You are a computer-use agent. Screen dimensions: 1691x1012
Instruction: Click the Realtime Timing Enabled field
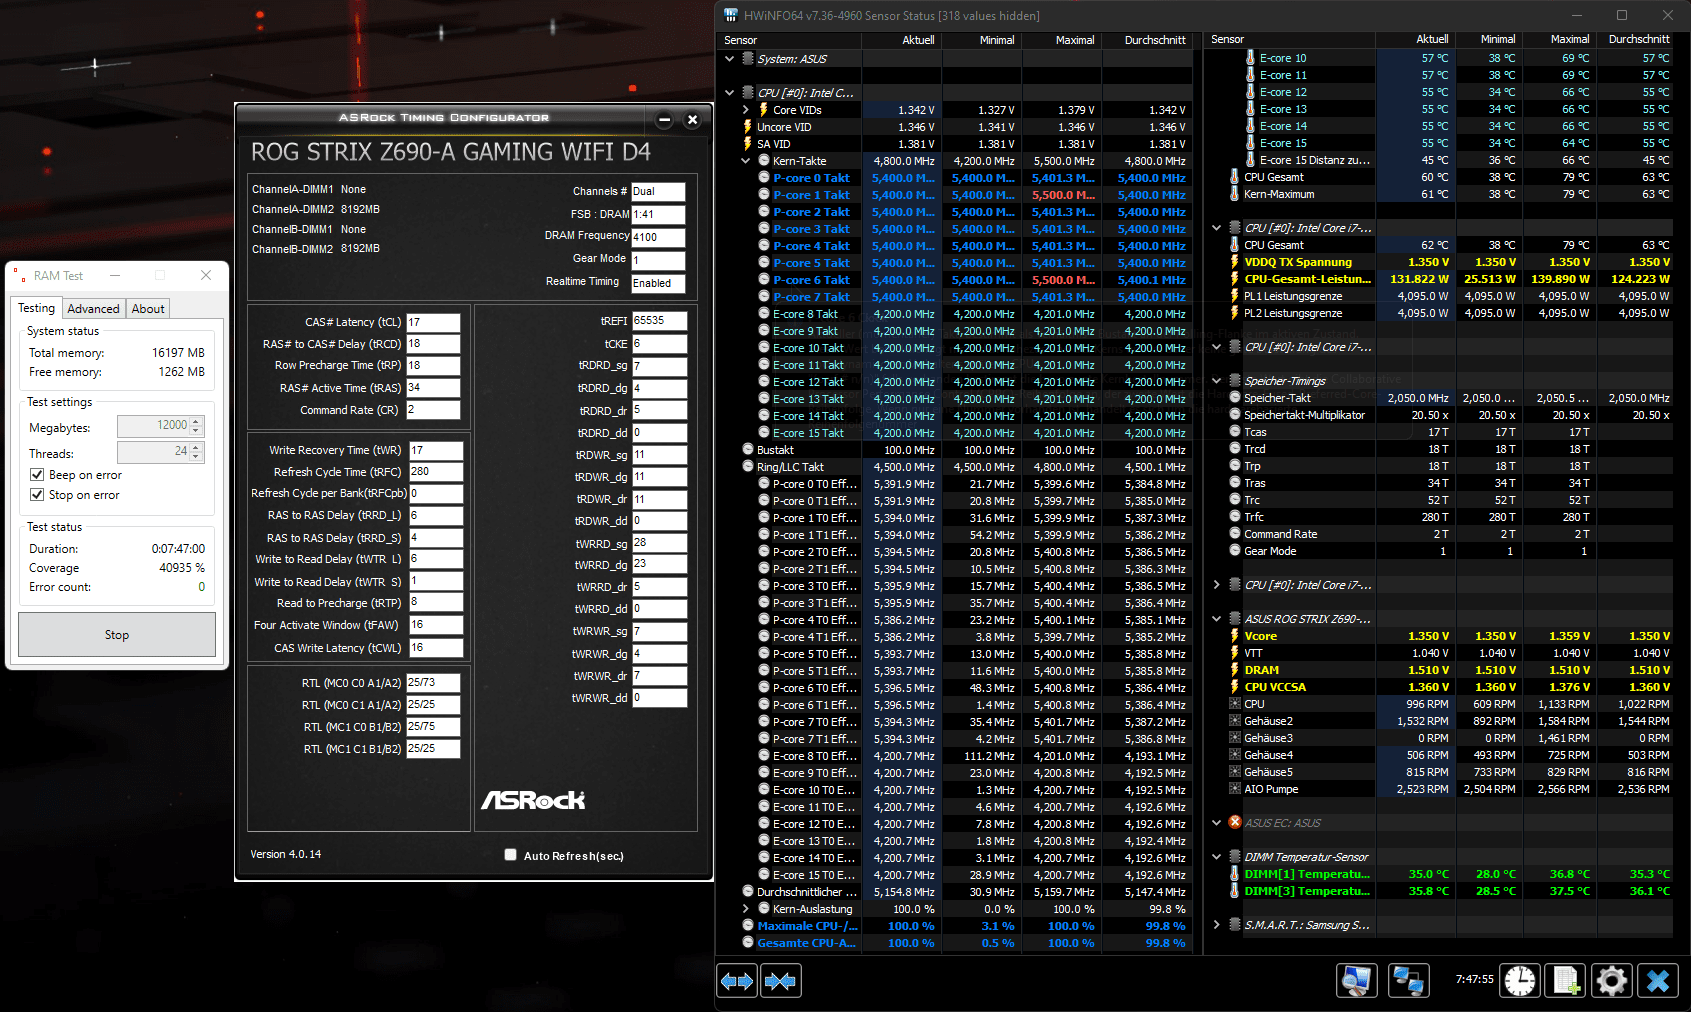click(x=658, y=283)
